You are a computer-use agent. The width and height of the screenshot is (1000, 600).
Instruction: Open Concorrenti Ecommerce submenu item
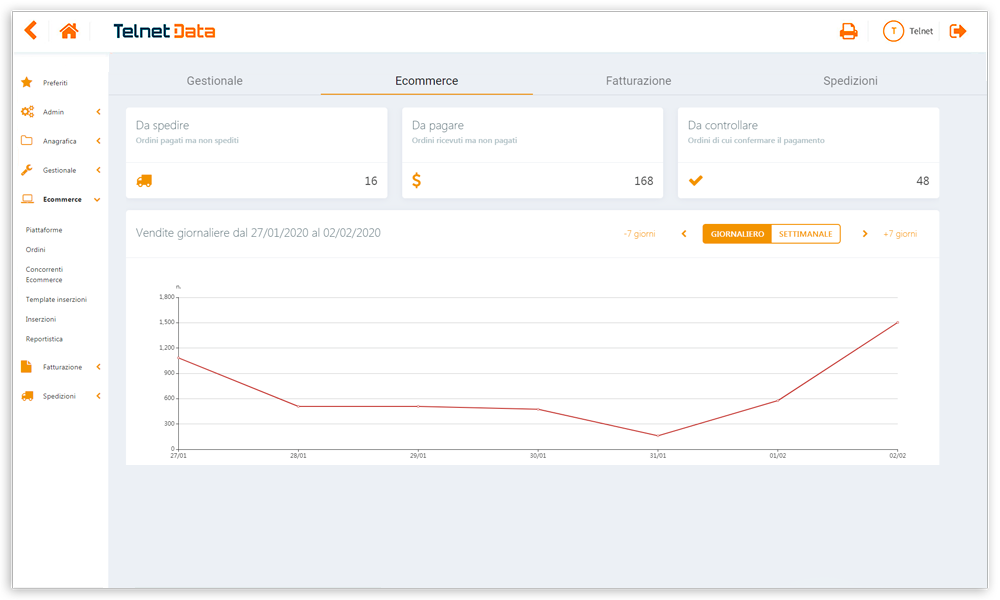pyautogui.click(x=44, y=274)
